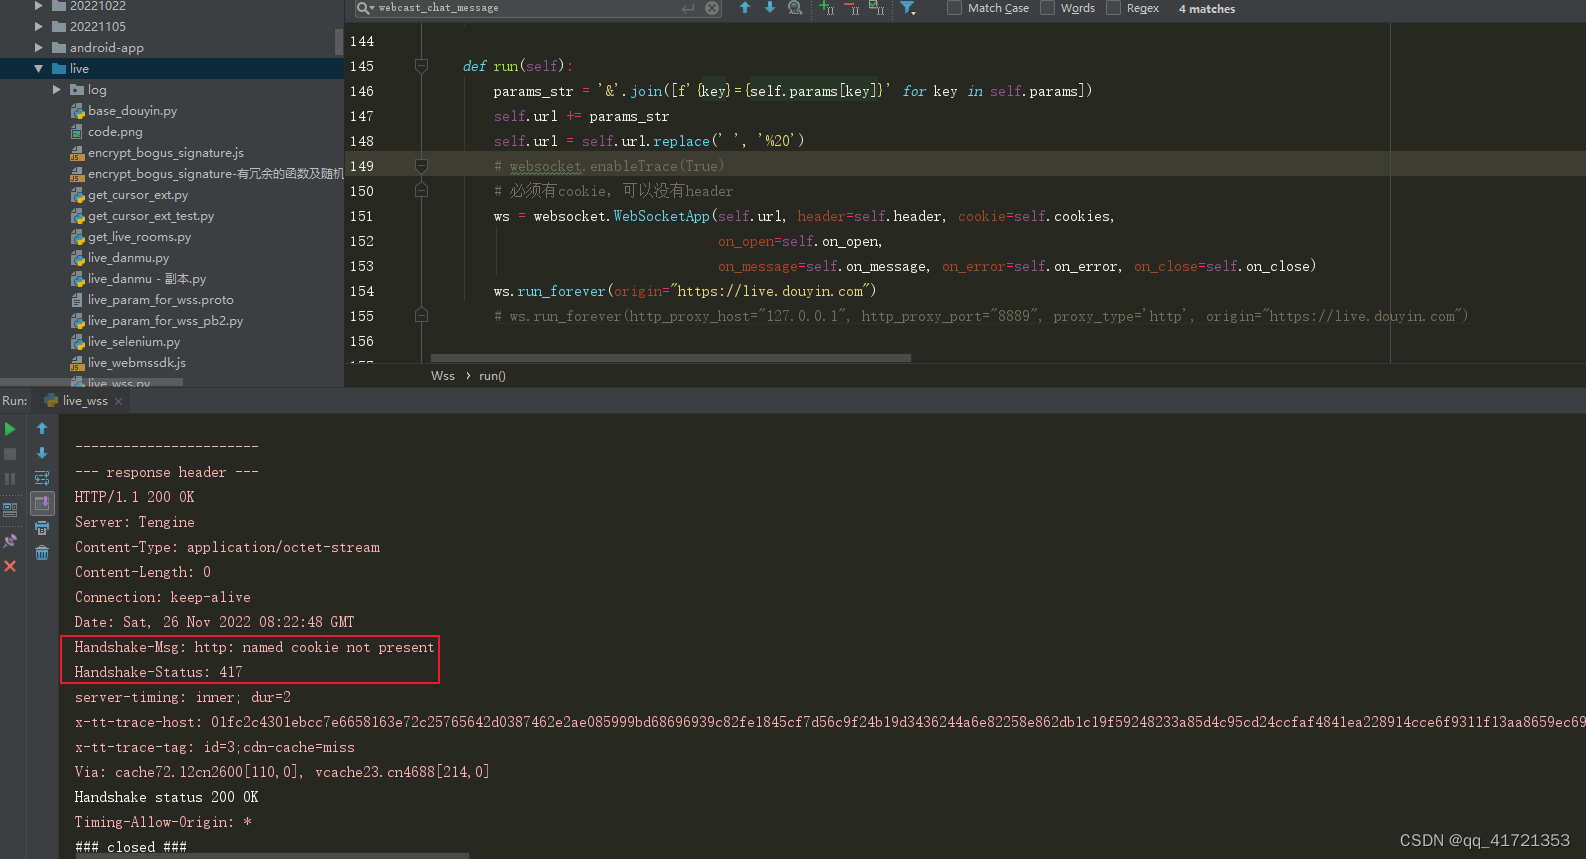Toggle fold marker at line 155
Screen dimensions: 1586x859
[x=421, y=316]
